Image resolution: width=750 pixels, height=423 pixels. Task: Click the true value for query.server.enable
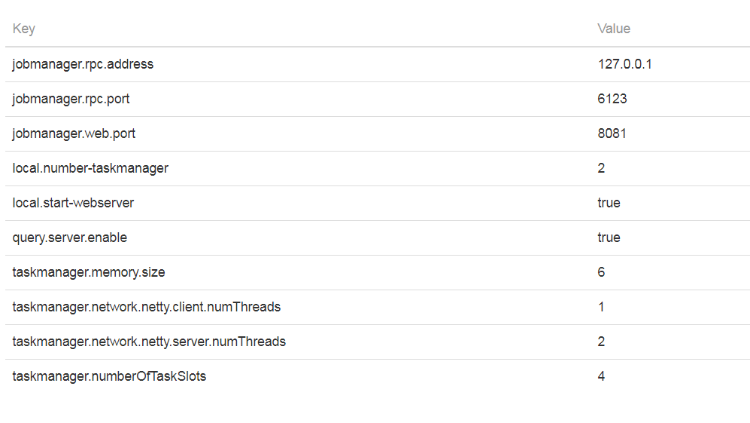pos(609,237)
